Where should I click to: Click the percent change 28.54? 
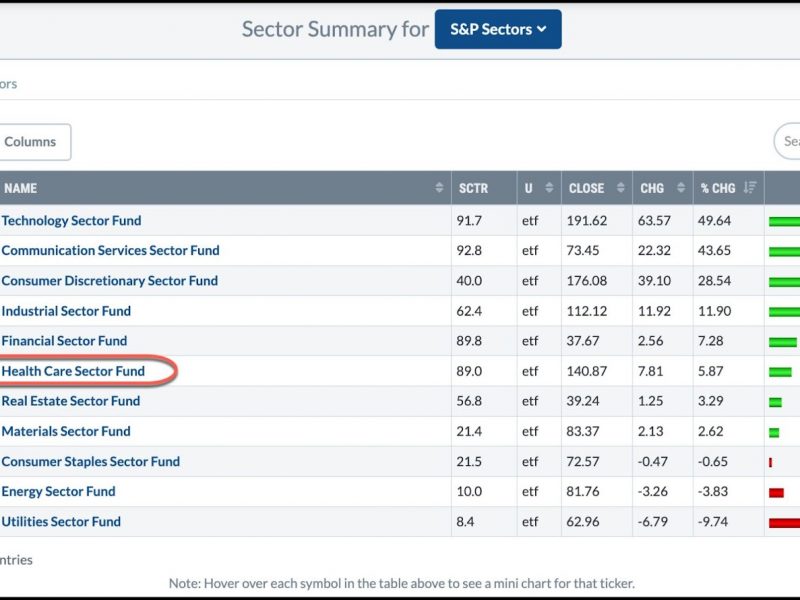click(714, 281)
